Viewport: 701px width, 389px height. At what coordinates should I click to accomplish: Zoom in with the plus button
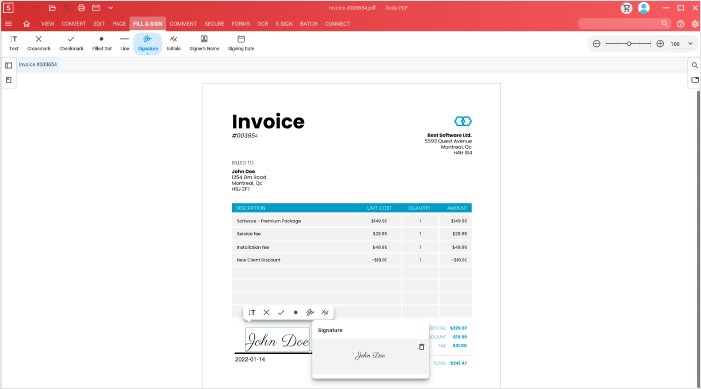660,44
